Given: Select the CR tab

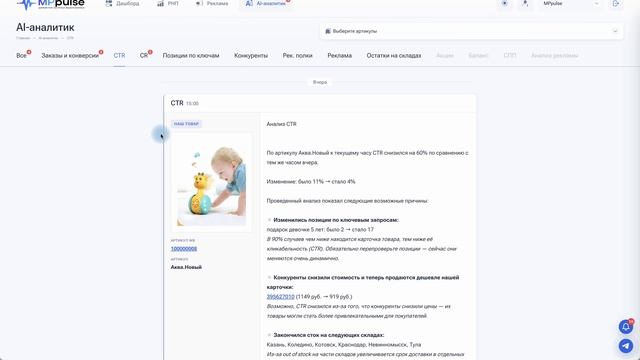Looking at the screenshot, I should click(144, 56).
